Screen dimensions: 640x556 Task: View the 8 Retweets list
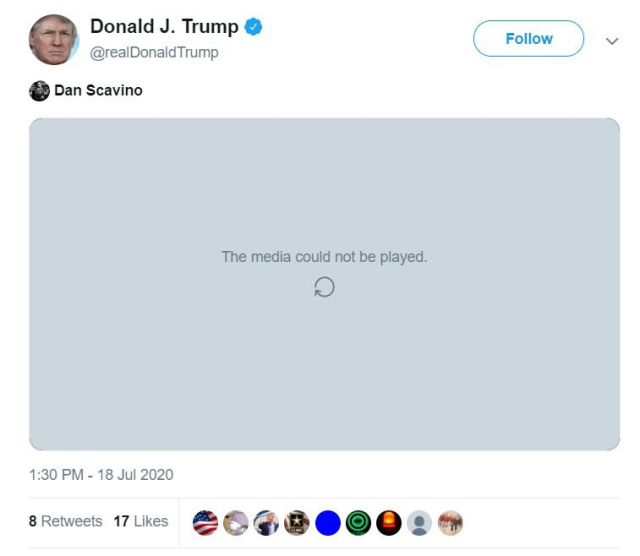[65, 521]
